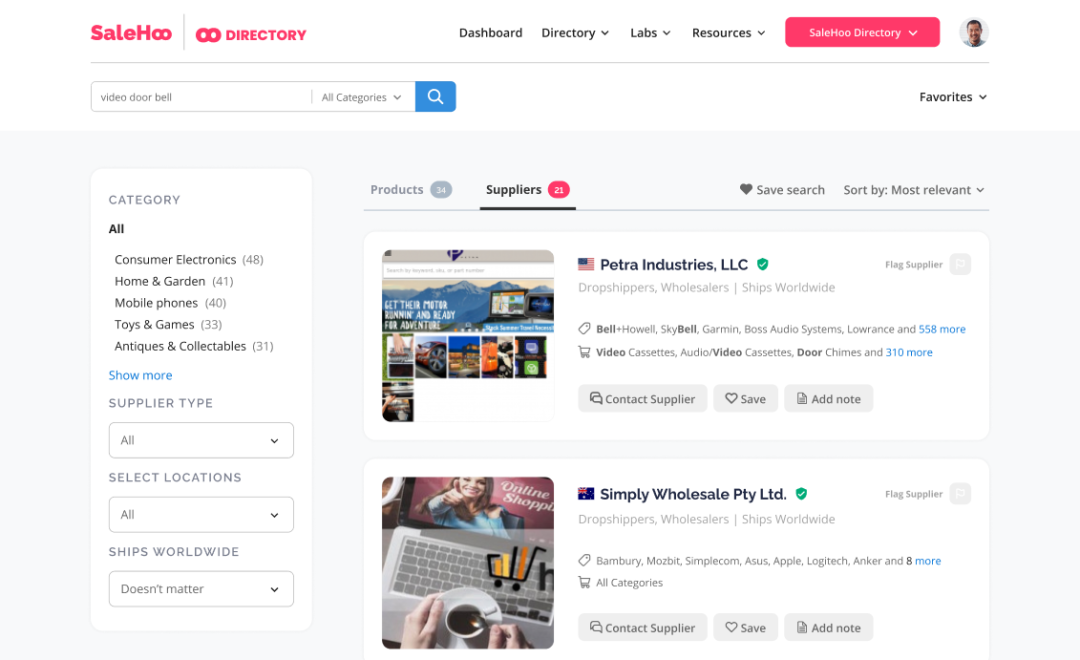1080x660 pixels.
Task: Open the Supplier Type dropdown
Action: coord(201,440)
